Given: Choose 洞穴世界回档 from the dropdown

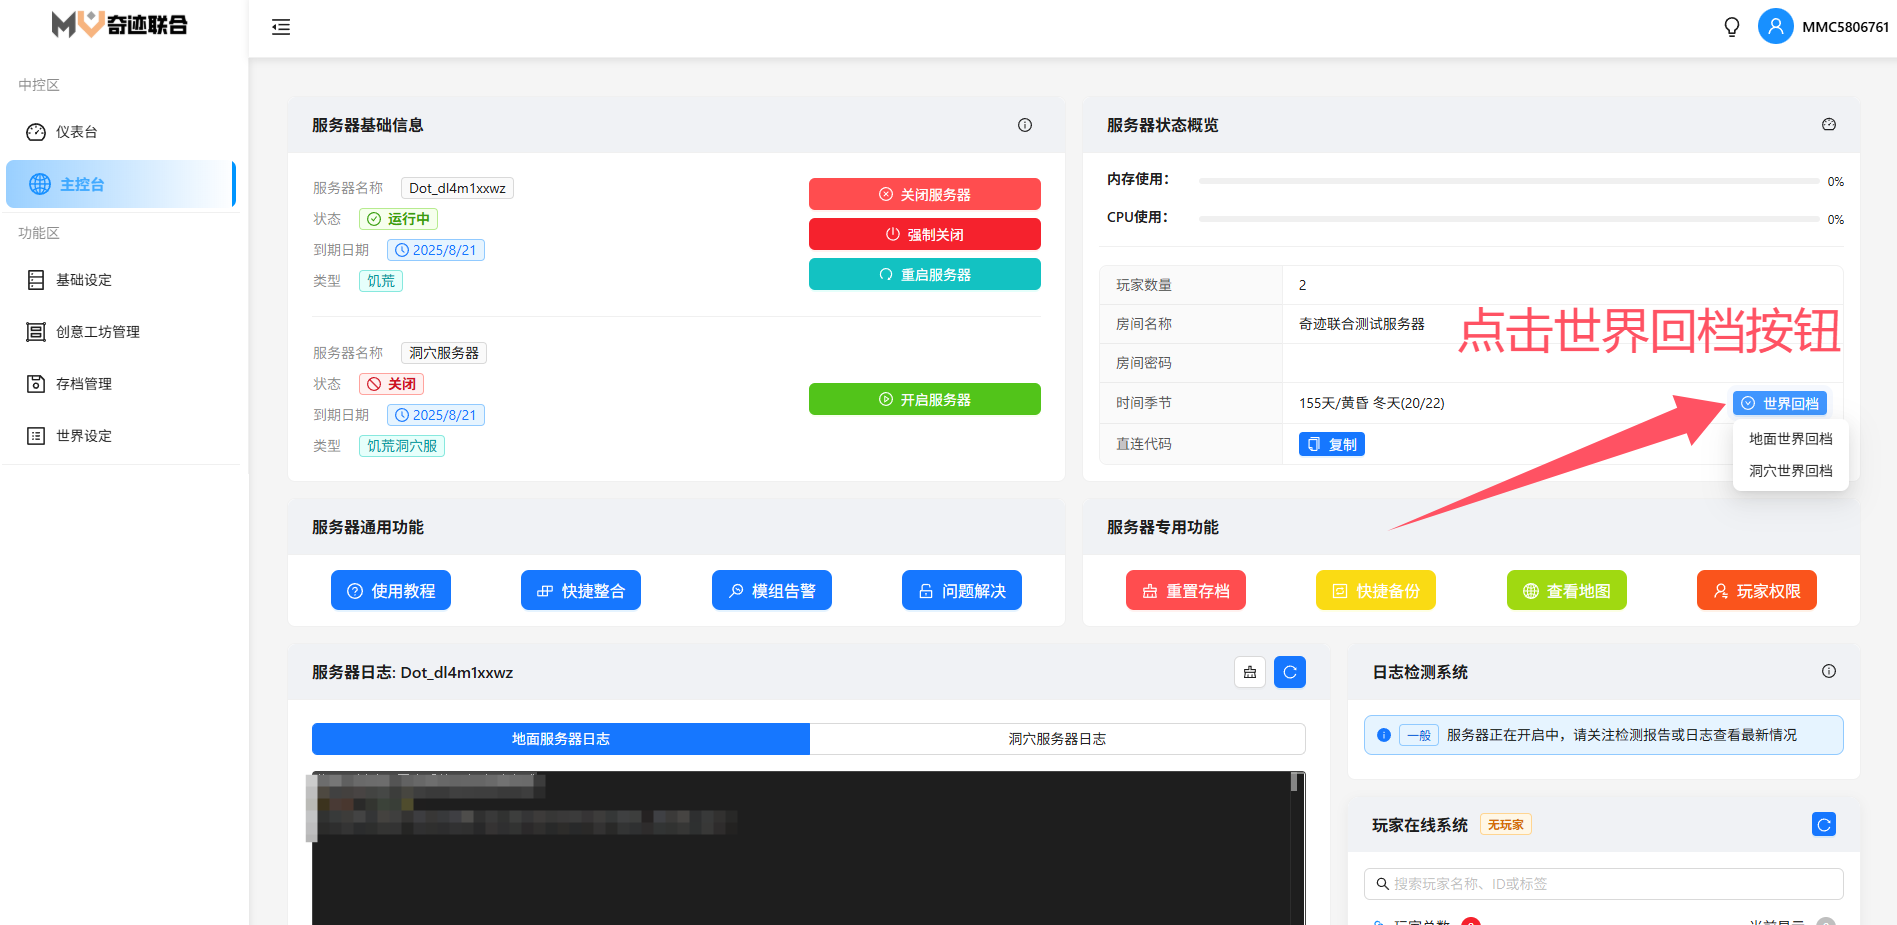Looking at the screenshot, I should point(1790,471).
